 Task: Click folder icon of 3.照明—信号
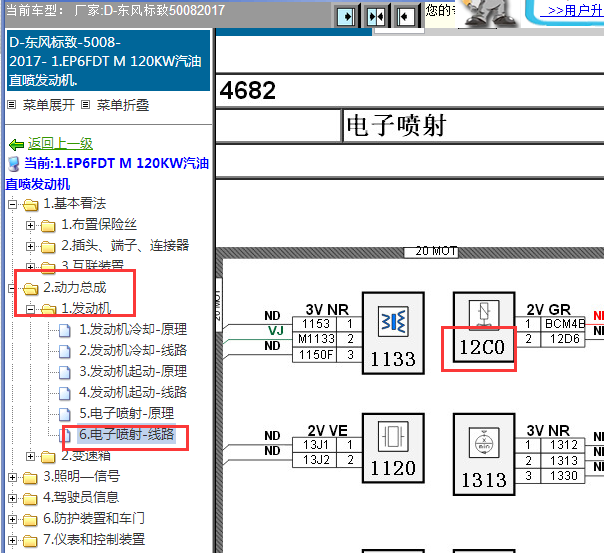[x=30, y=478]
